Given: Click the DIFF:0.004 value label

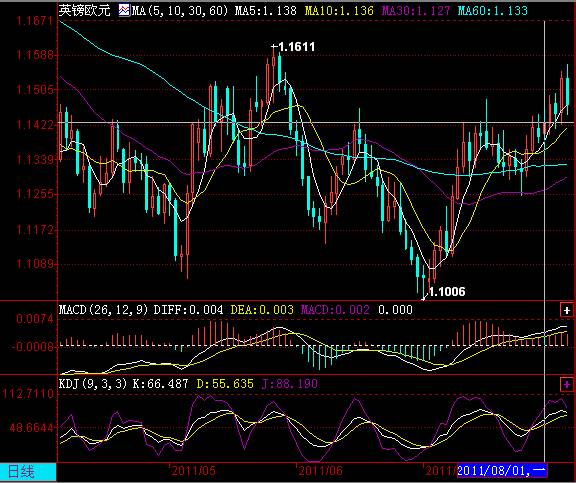Looking at the screenshot, I should pos(188,310).
